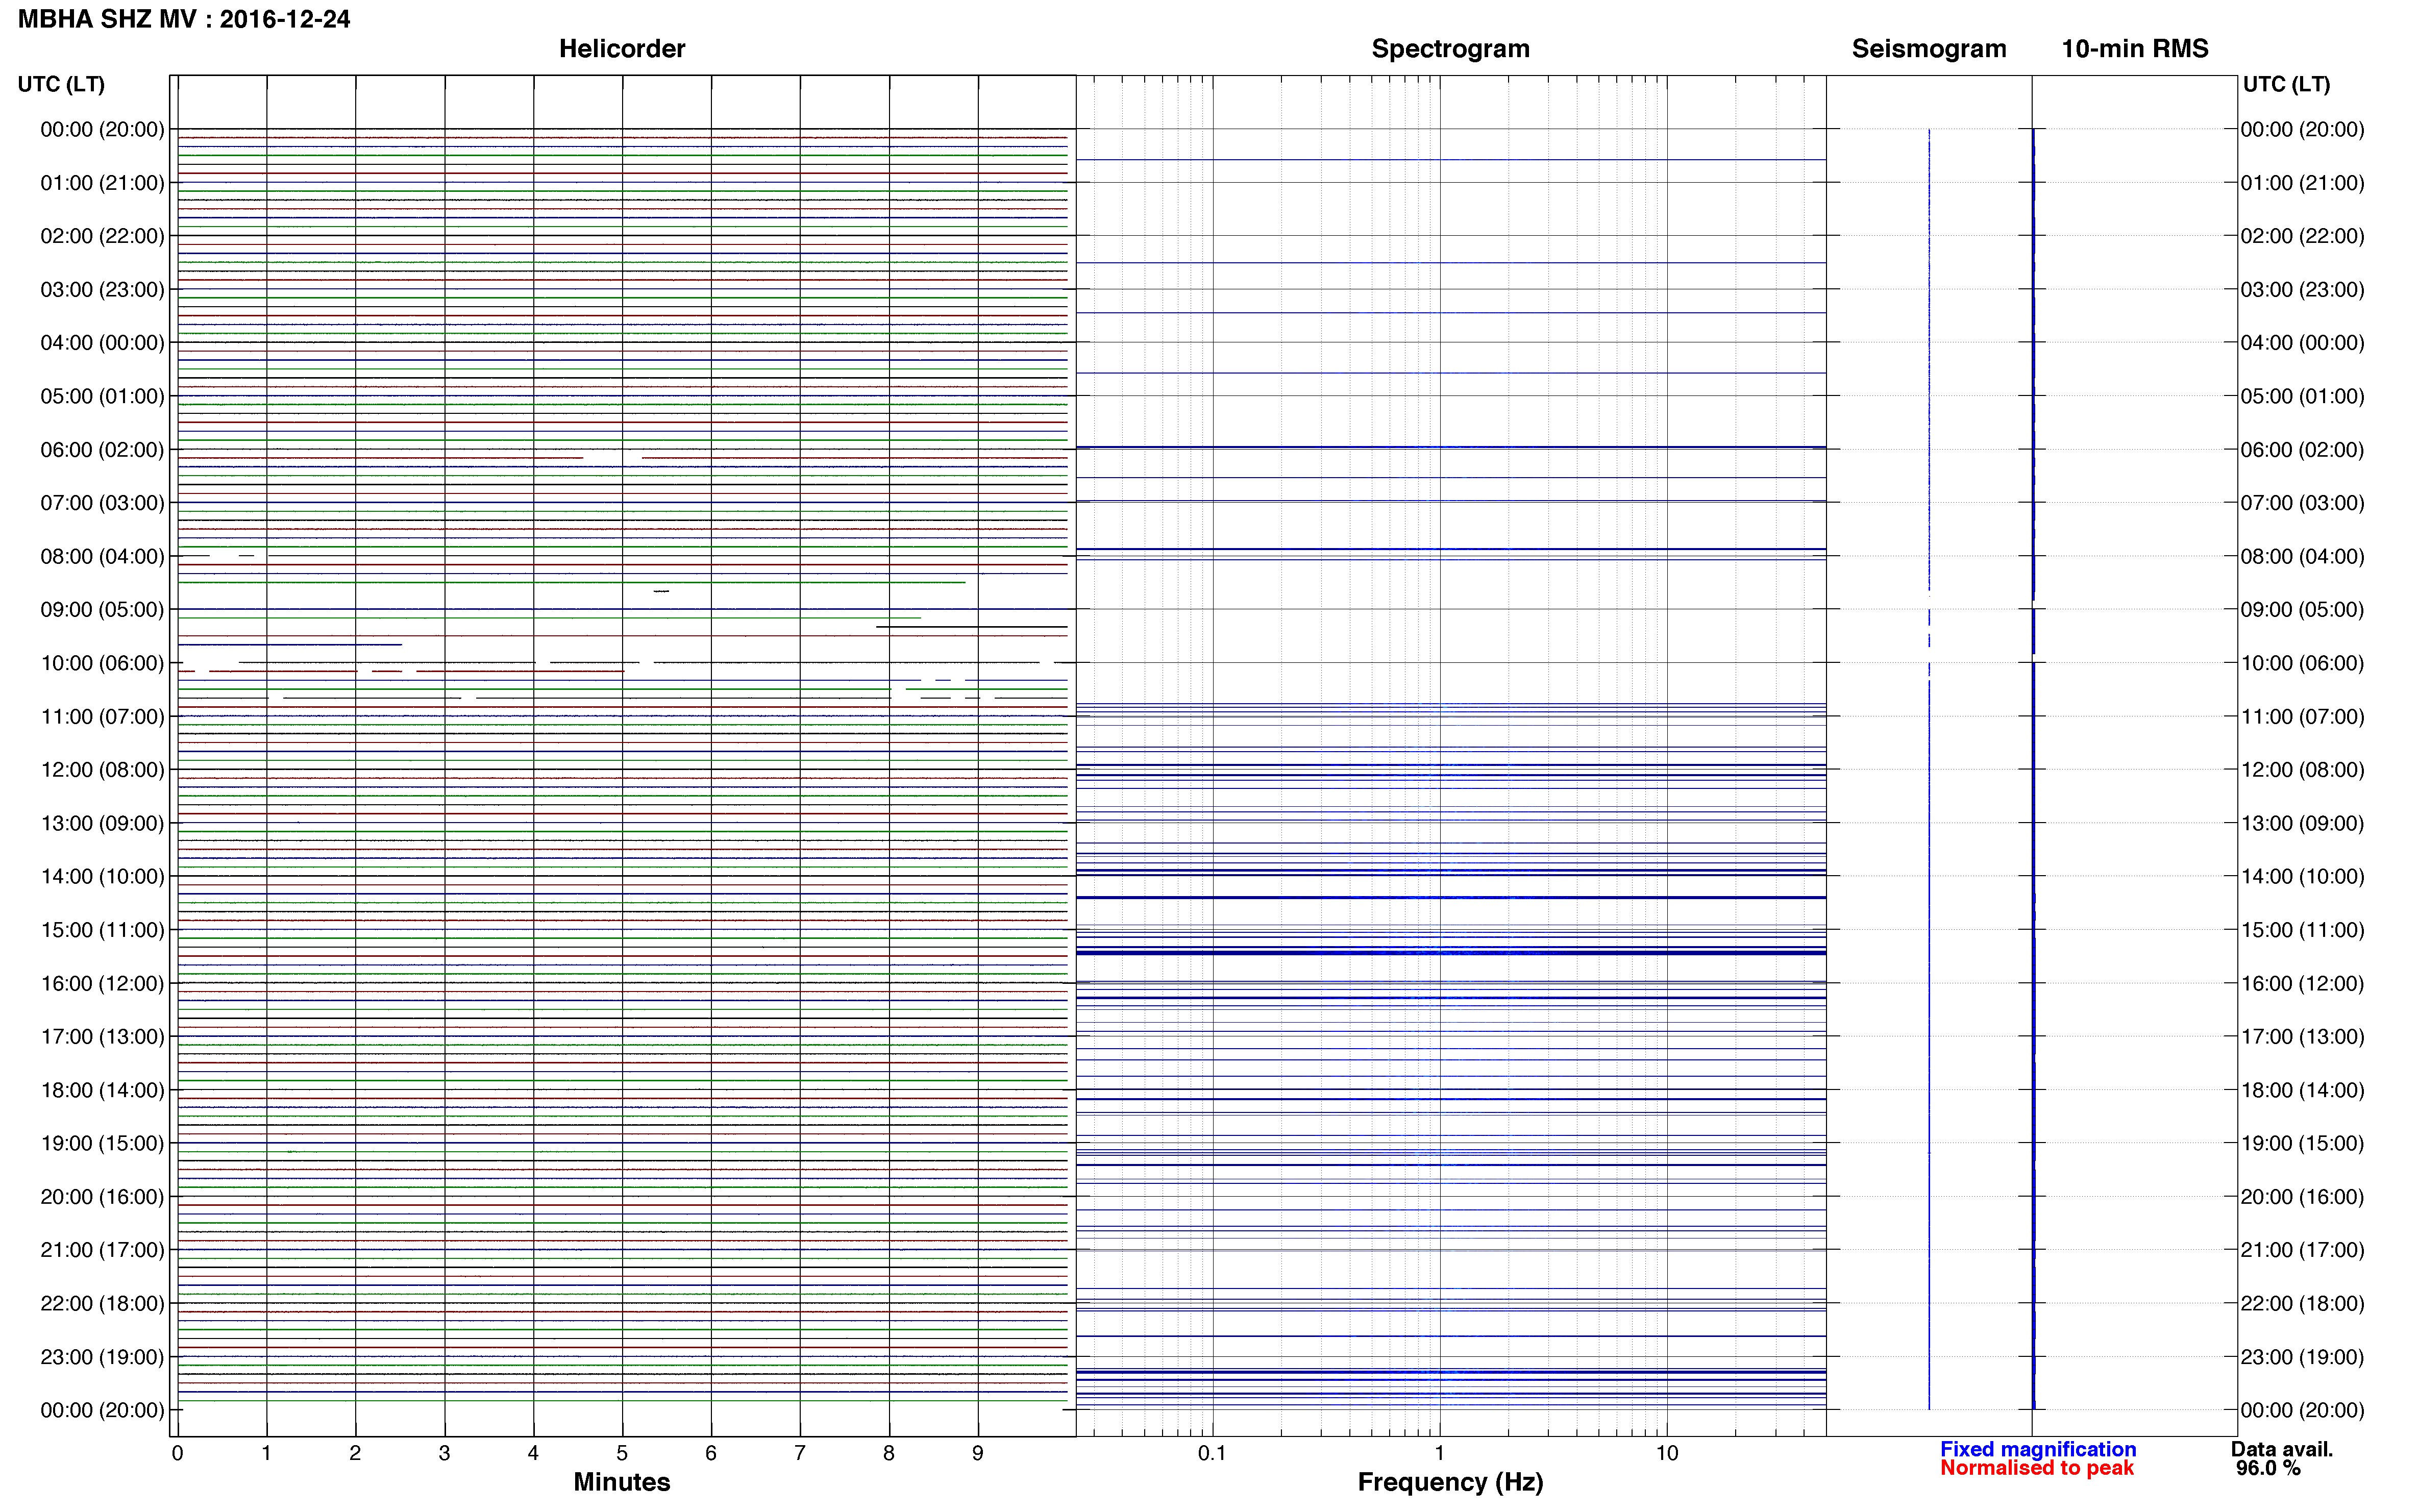Select the "Frequency (Hz)" axis title
This screenshot has height=1512, width=2419.
1450,1482
